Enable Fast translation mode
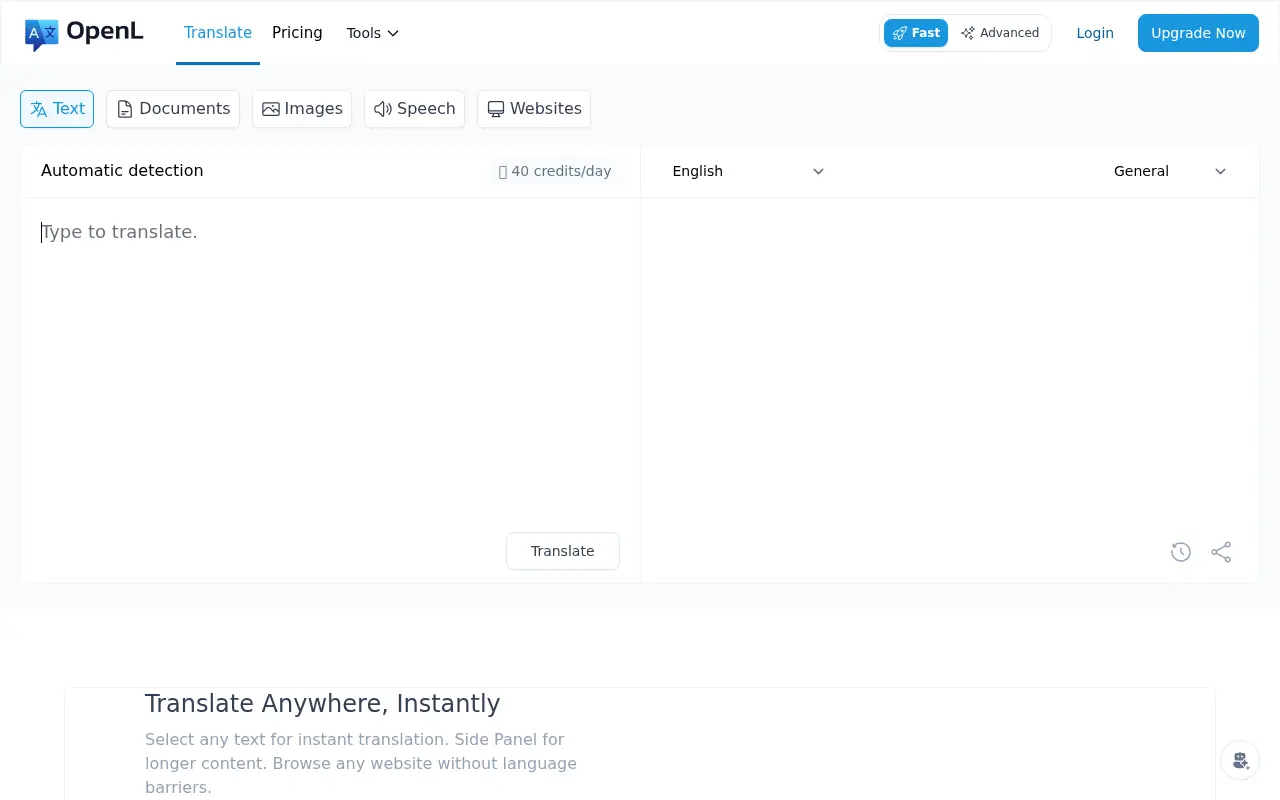This screenshot has height=800, width=1280. [x=915, y=32]
